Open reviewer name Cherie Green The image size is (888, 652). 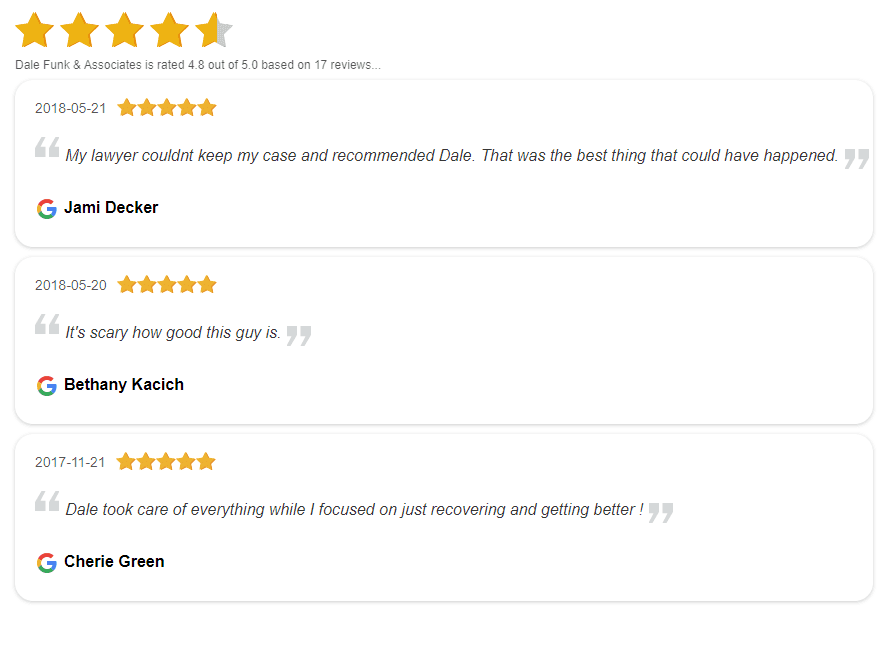tap(114, 562)
